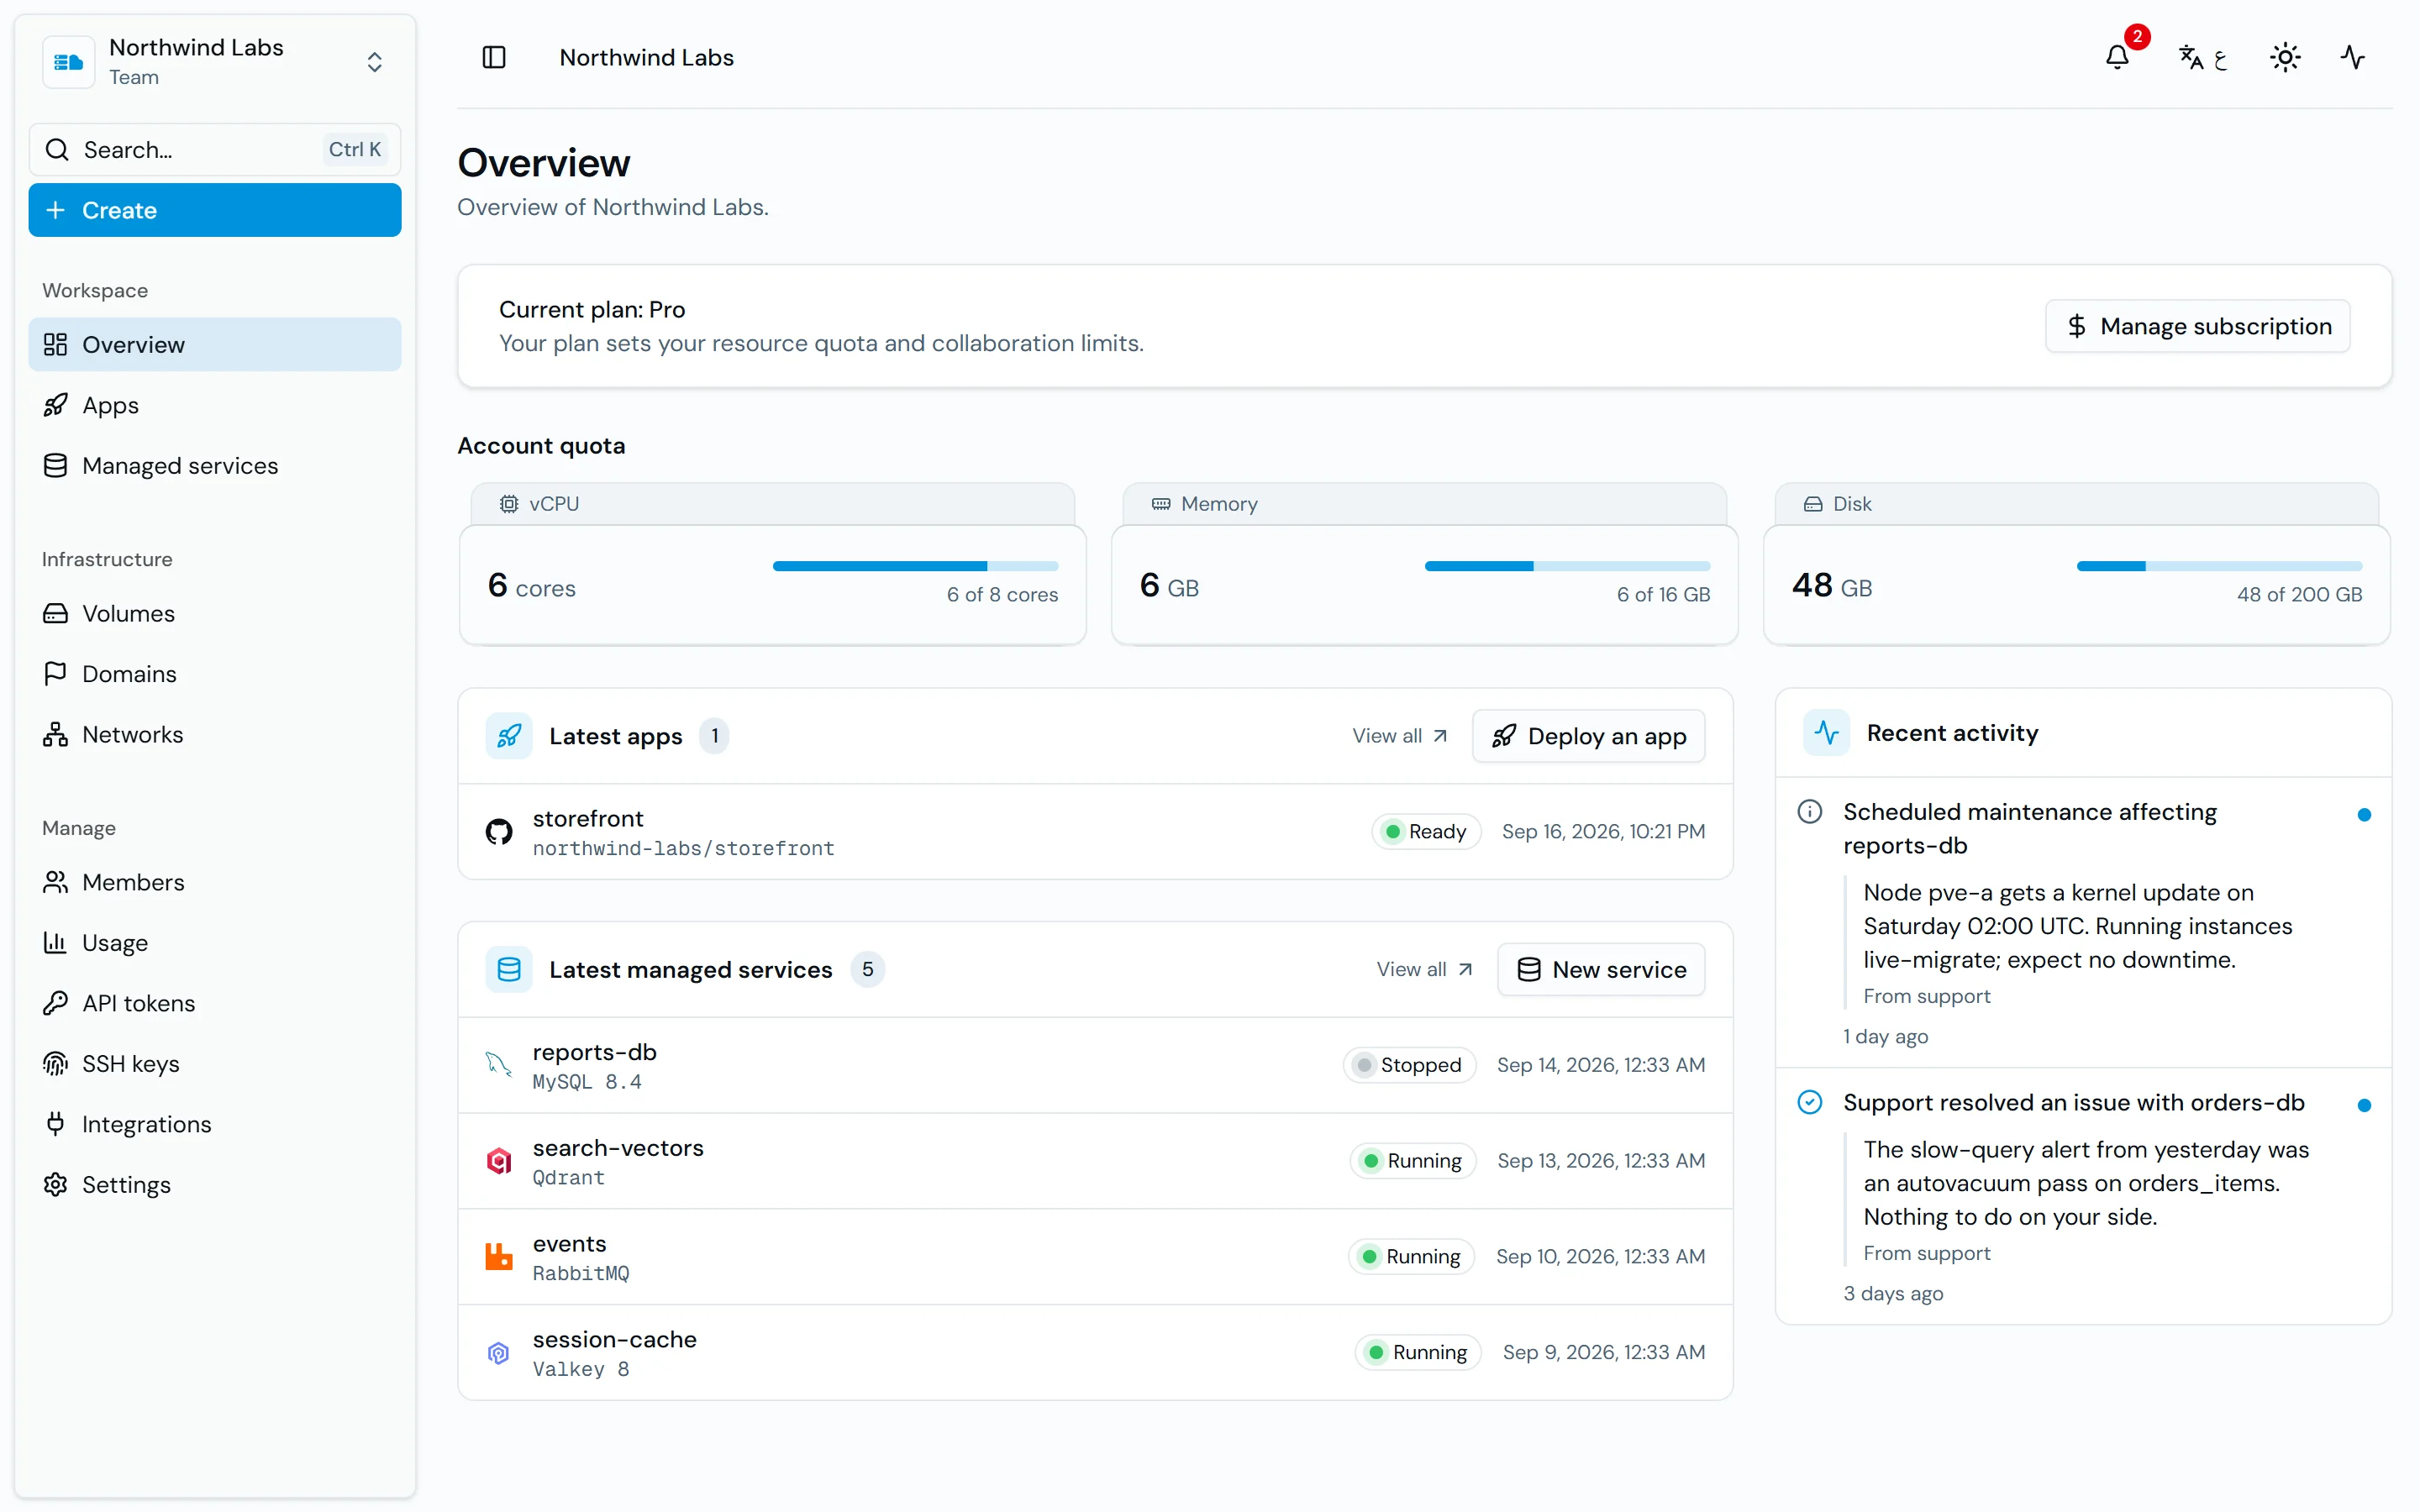Click View all for Latest apps
2420x1512 pixels.
[x=1400, y=736]
